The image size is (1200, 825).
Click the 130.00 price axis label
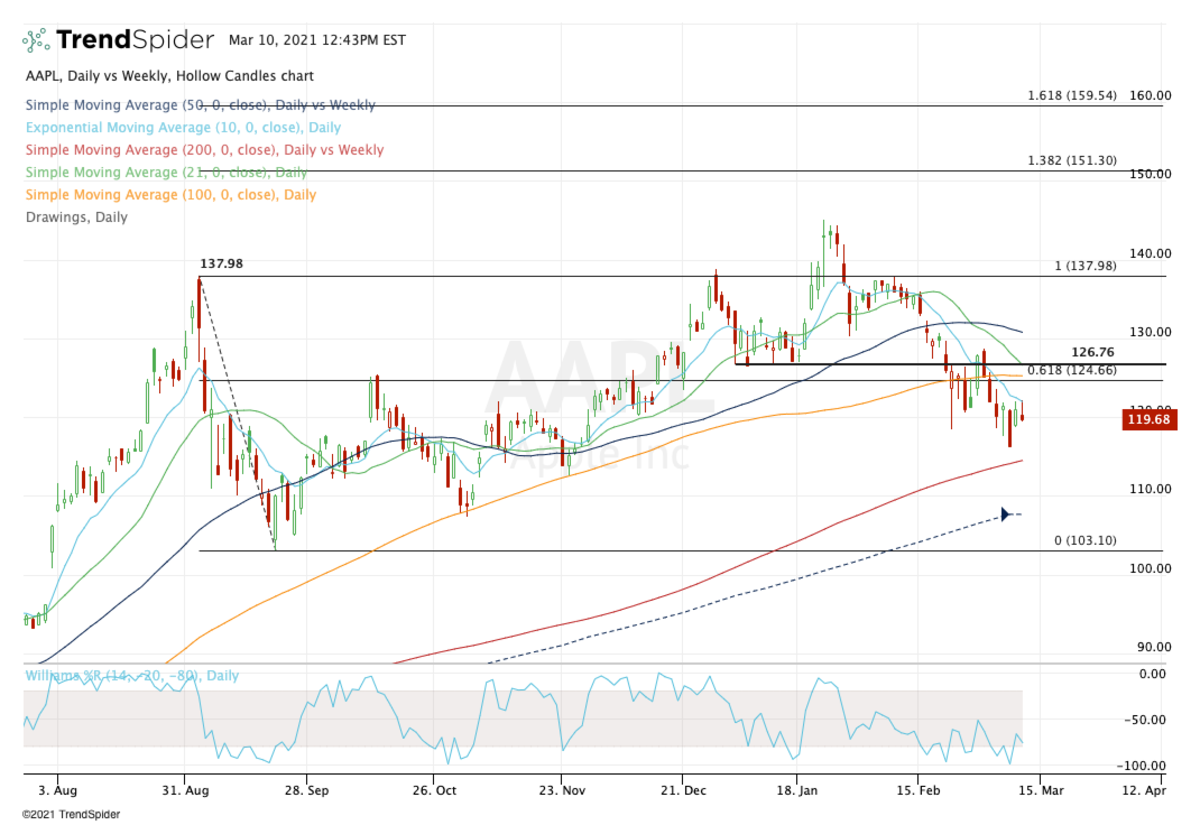point(1150,332)
